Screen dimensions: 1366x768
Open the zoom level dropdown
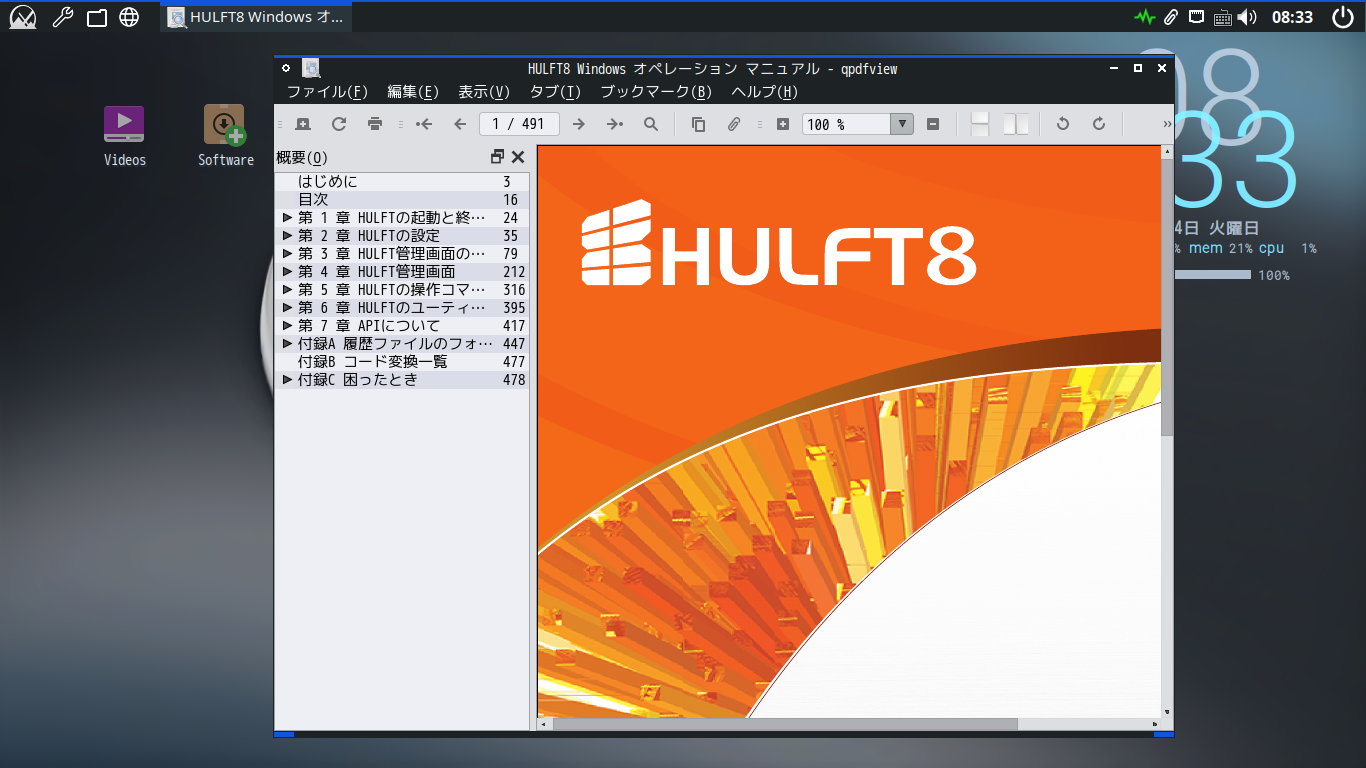click(902, 124)
